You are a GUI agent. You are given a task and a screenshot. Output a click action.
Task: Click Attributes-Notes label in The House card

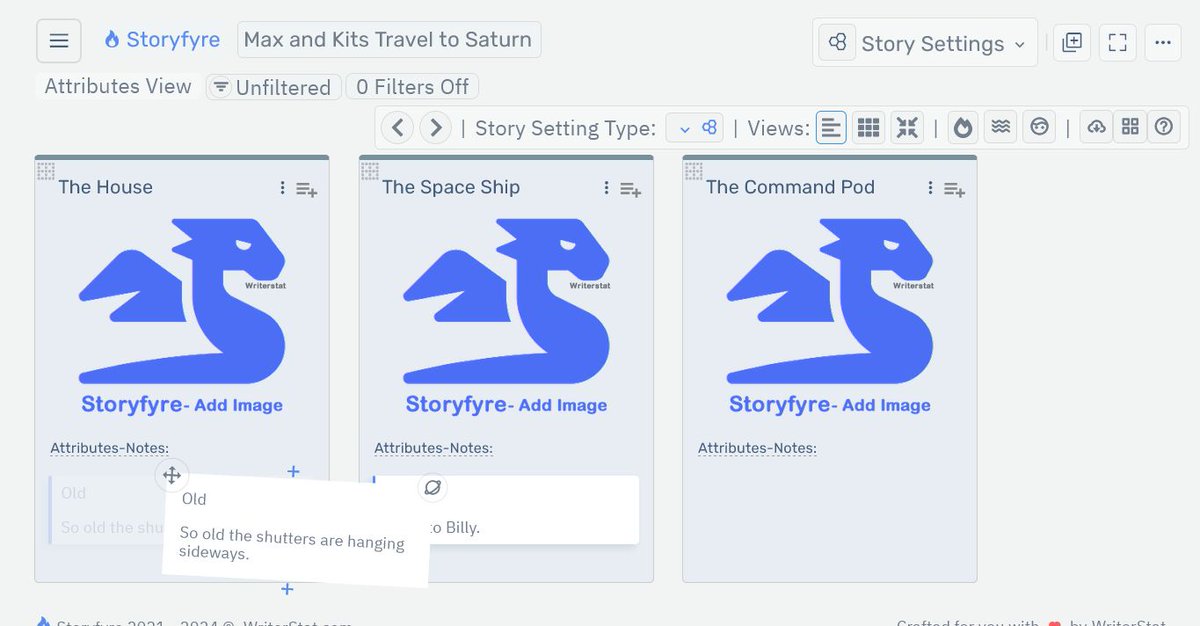click(109, 448)
